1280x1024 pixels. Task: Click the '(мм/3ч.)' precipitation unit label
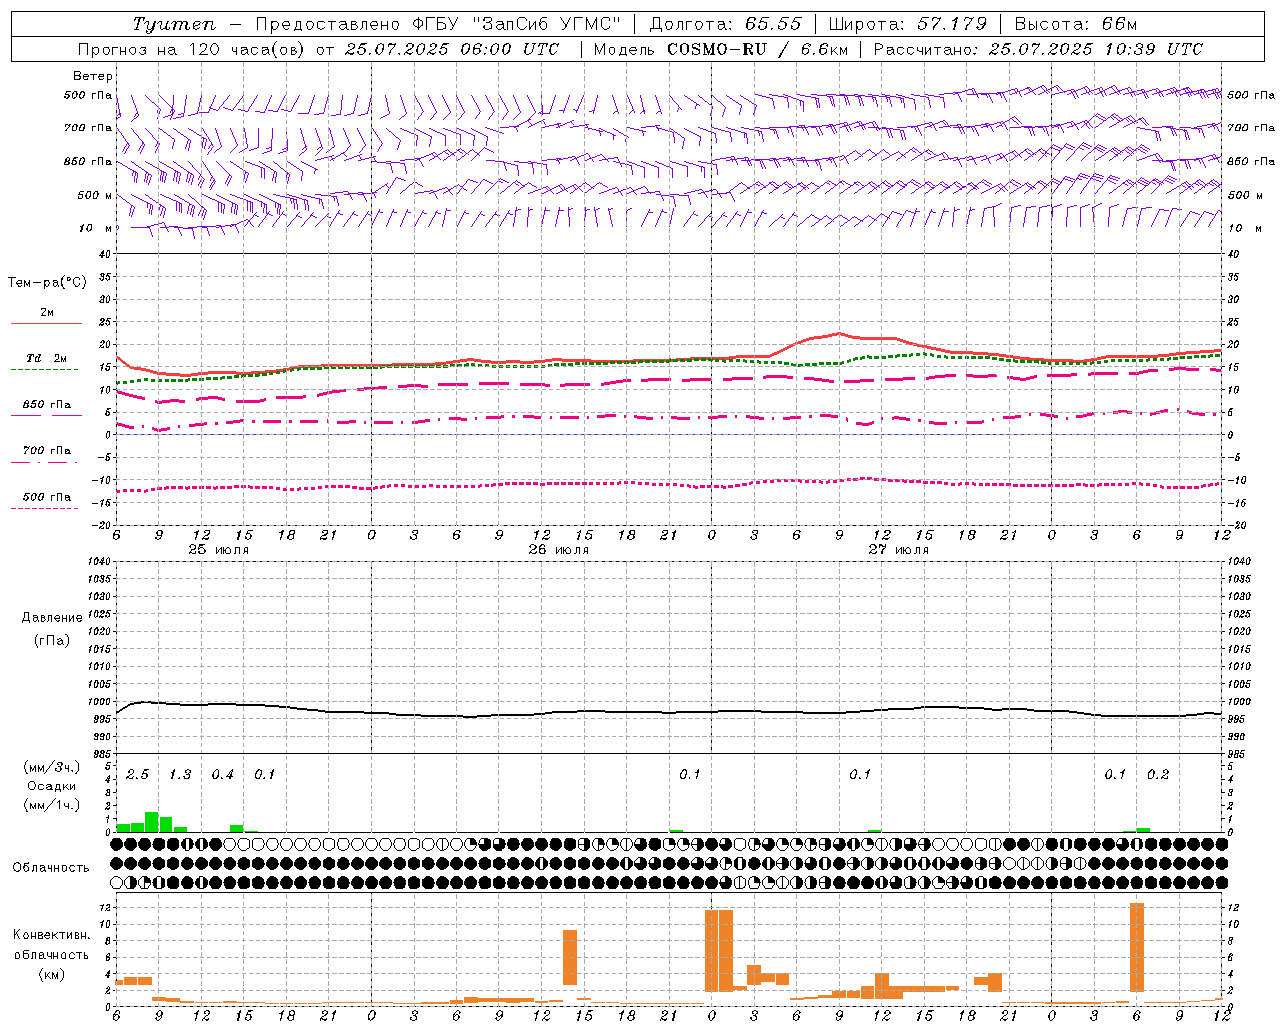pos(52,767)
